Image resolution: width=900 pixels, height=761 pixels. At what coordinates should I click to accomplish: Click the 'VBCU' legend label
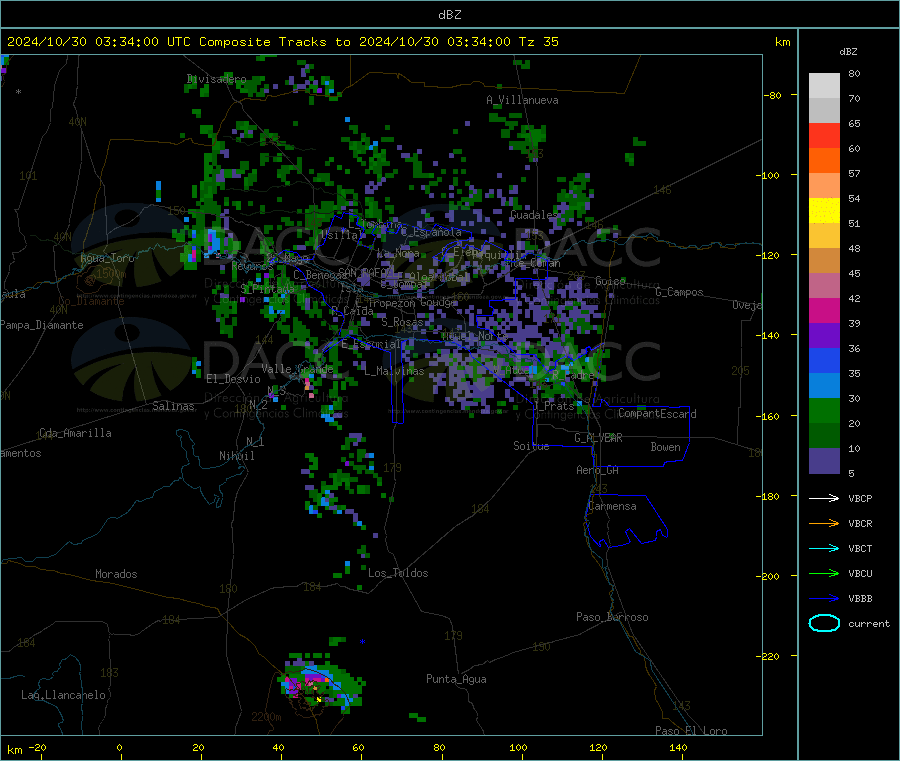pyautogui.click(x=860, y=574)
